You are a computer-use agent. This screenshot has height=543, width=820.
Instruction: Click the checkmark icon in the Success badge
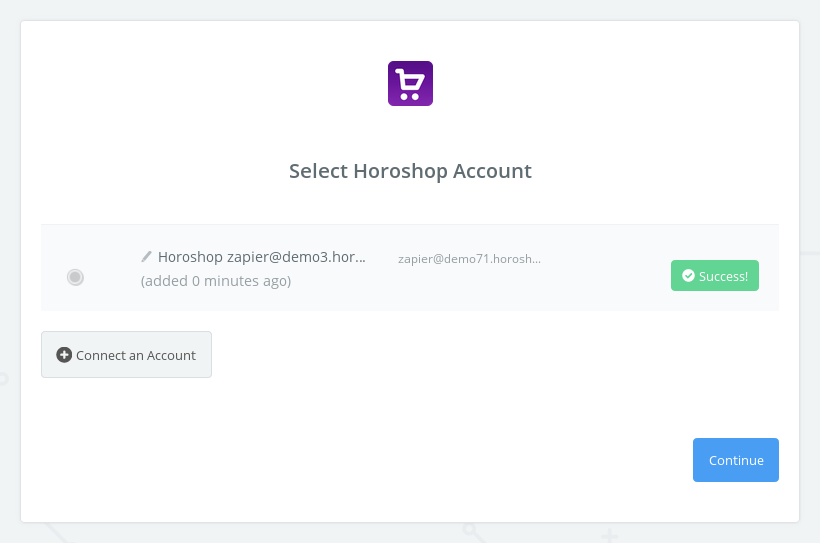pyautogui.click(x=688, y=276)
